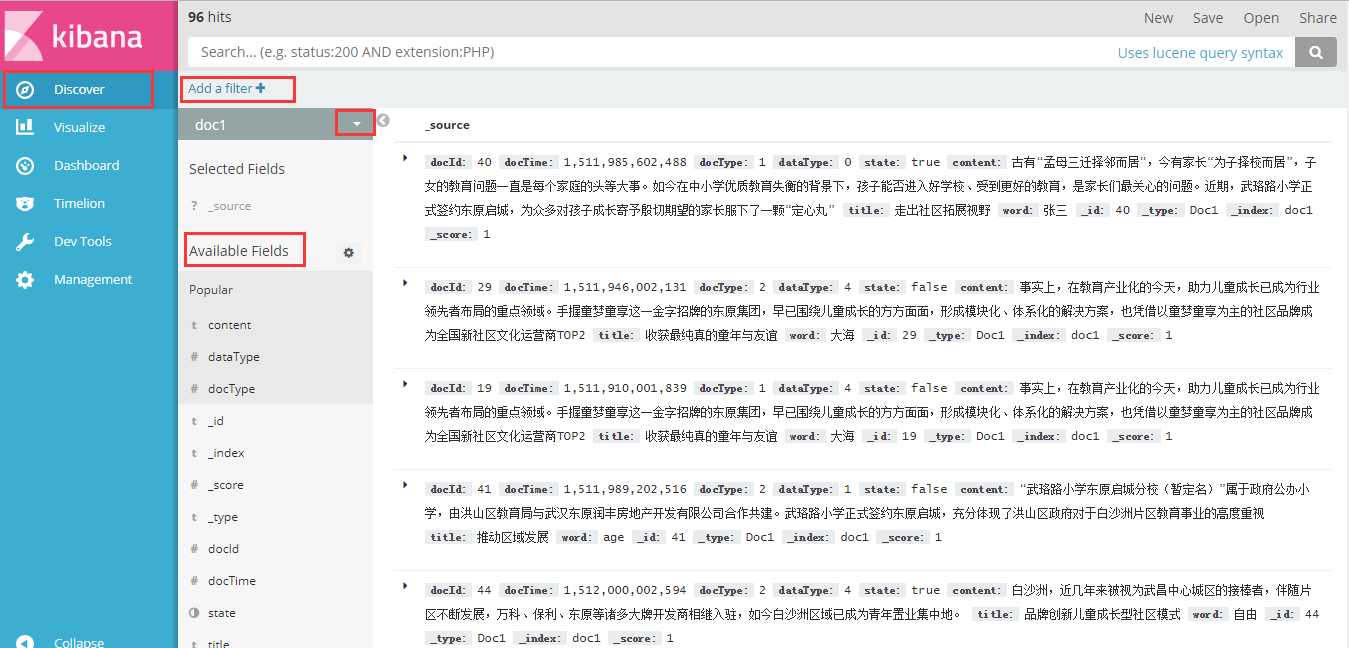1349x648 pixels.
Task: Click the 96 hits count
Action: [x=210, y=17]
